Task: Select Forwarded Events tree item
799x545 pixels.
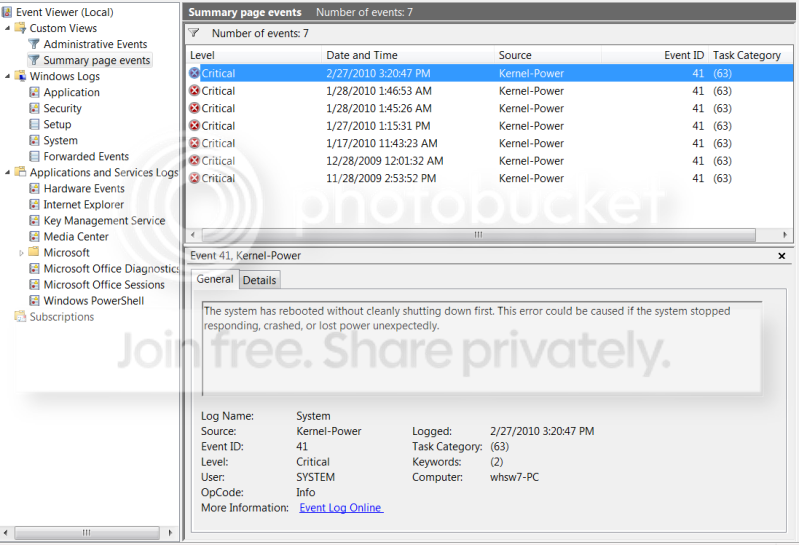Action: (86, 156)
